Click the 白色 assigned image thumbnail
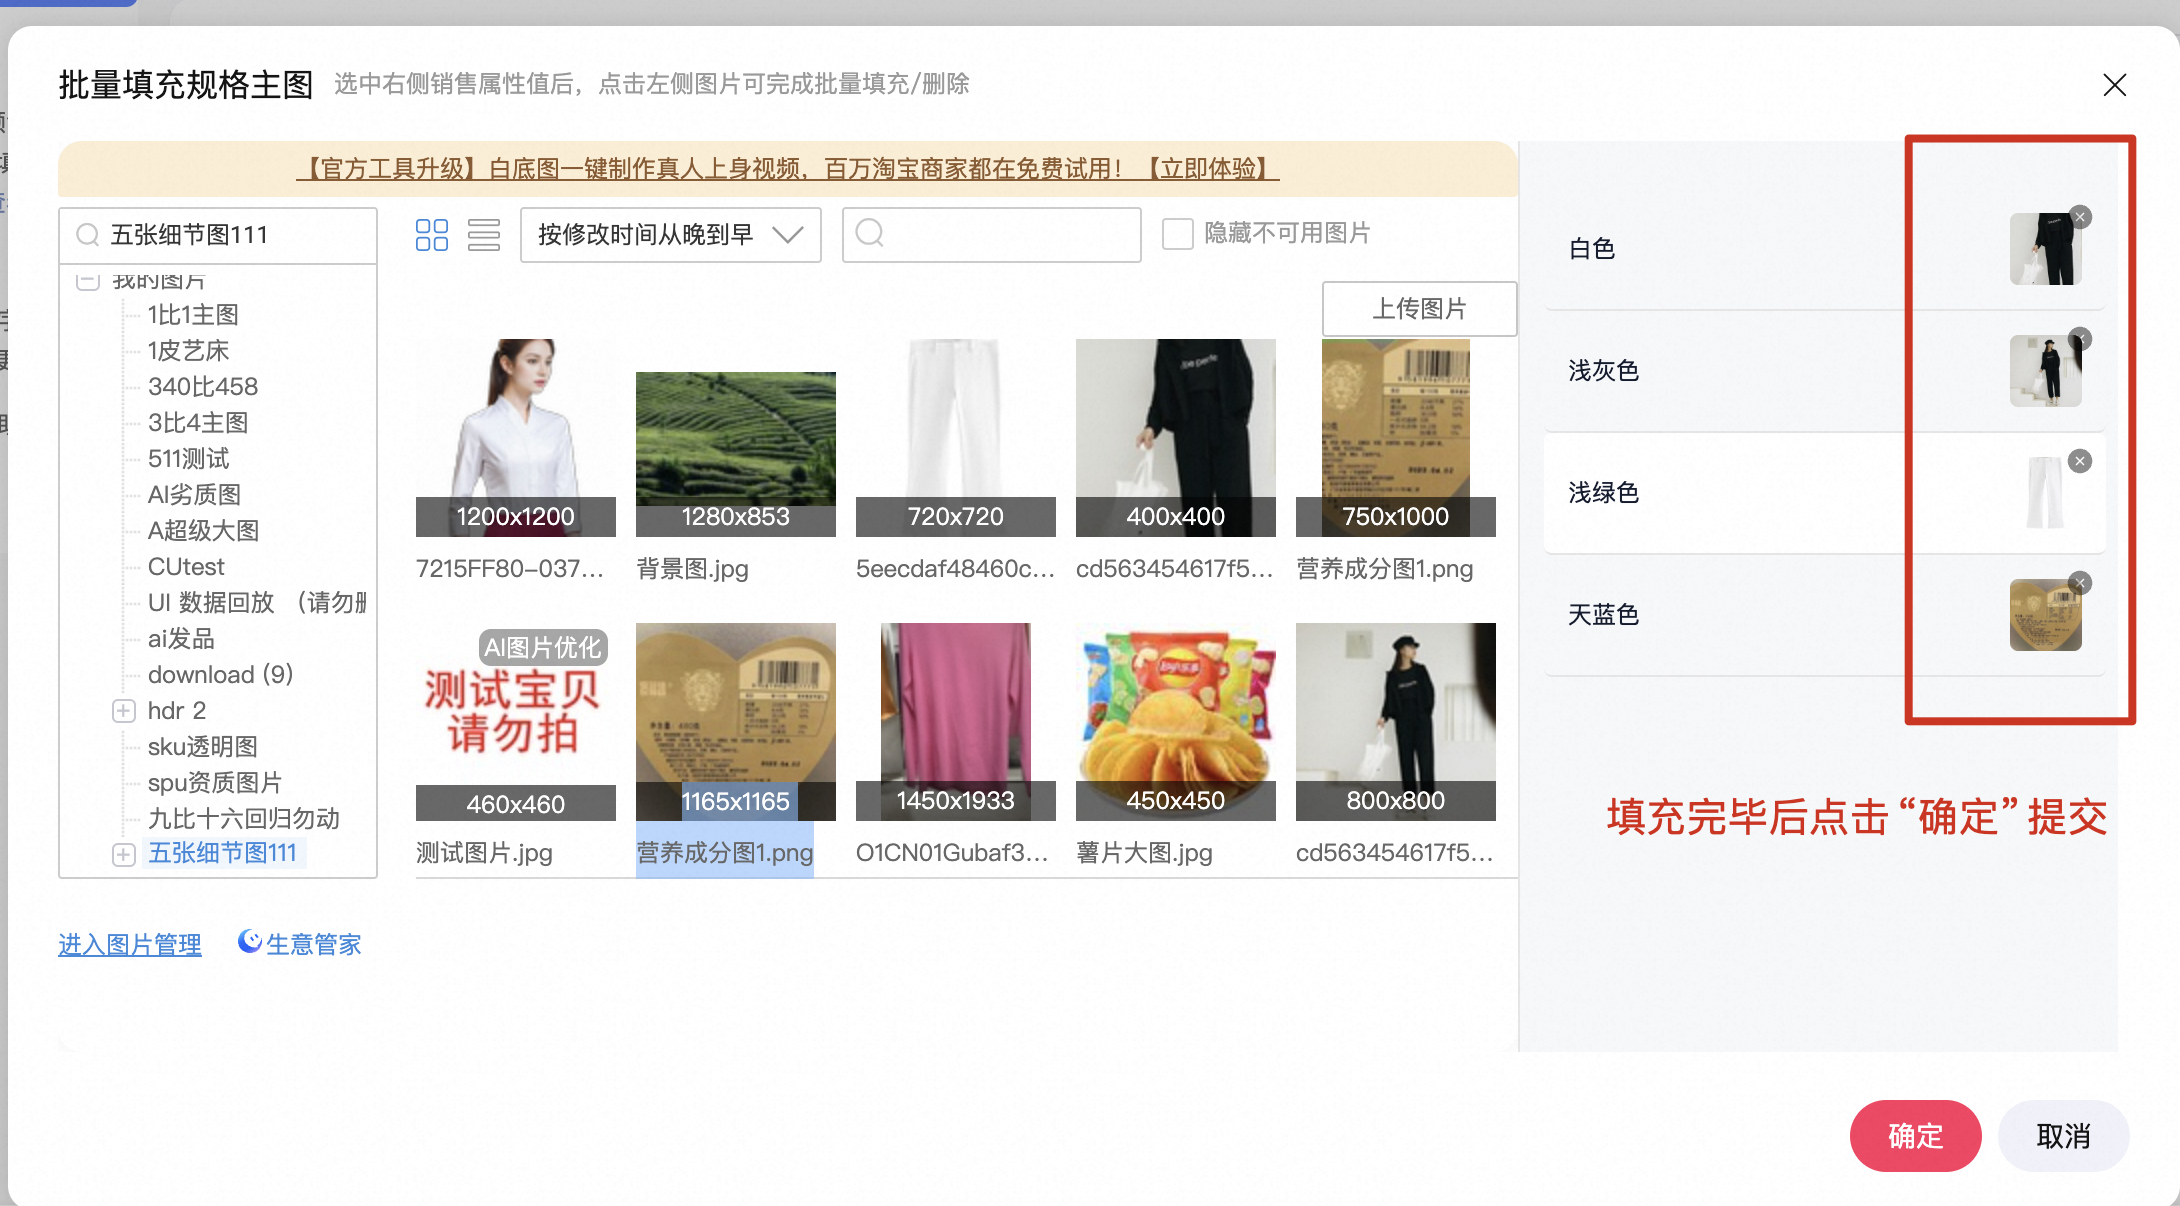This screenshot has width=2180, height=1206. tap(2046, 249)
